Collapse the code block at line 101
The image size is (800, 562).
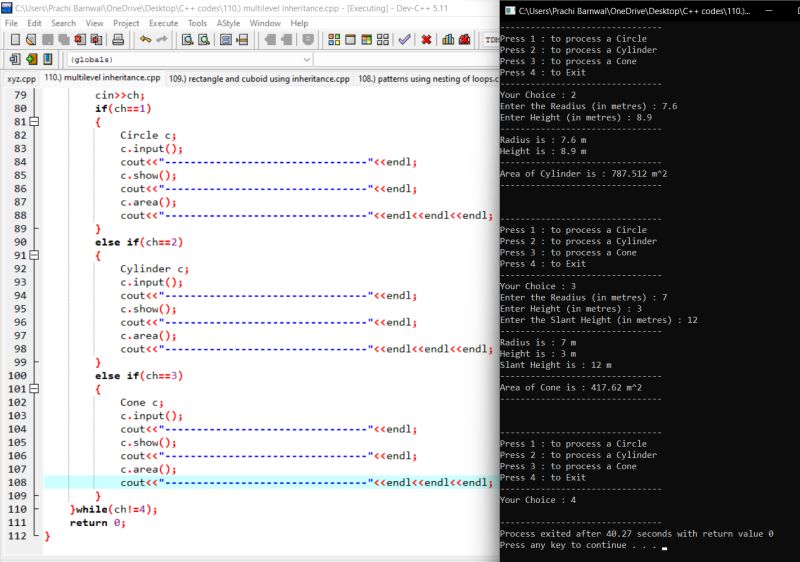pyautogui.click(x=34, y=389)
